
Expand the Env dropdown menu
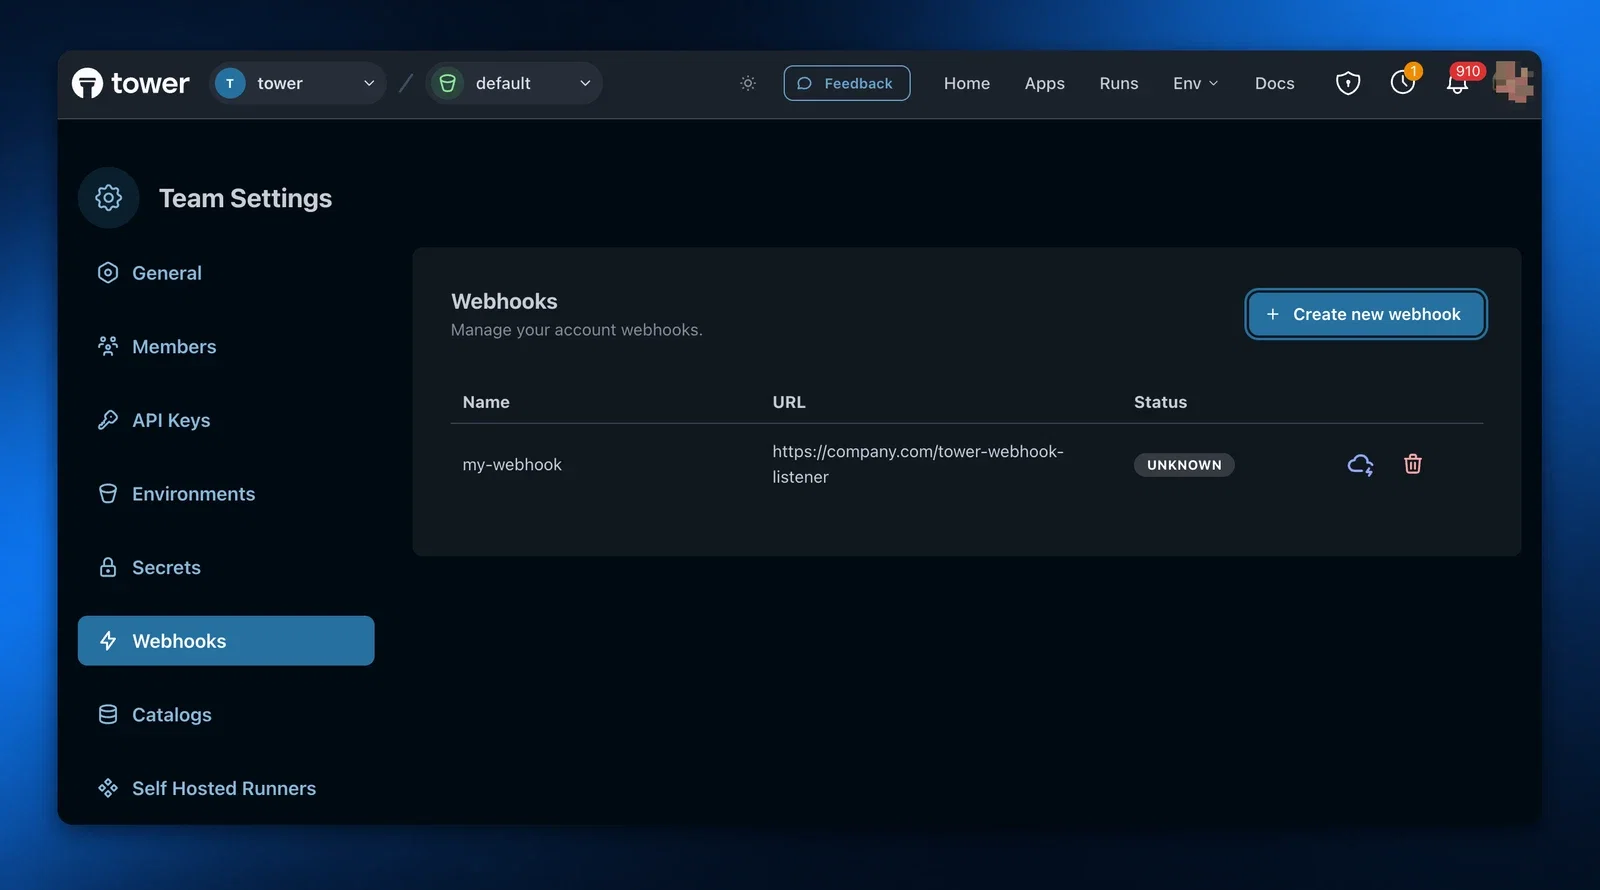[x=1196, y=83]
